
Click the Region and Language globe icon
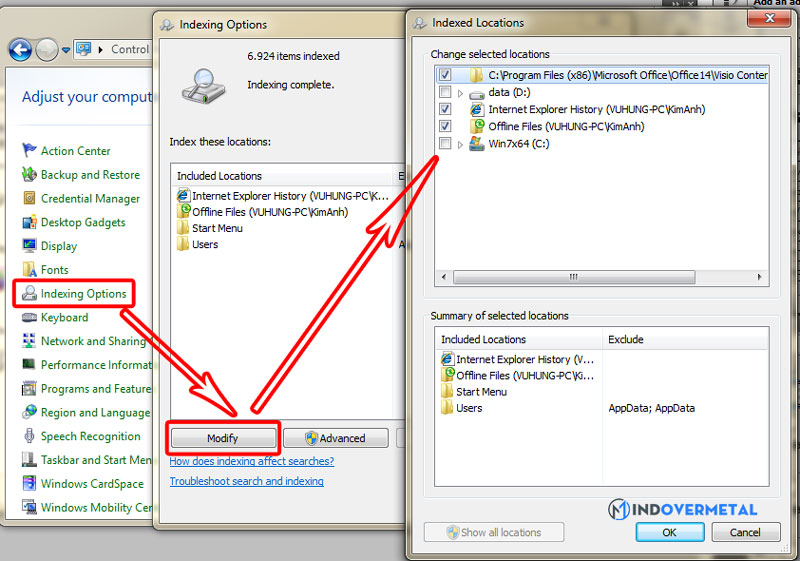29,413
